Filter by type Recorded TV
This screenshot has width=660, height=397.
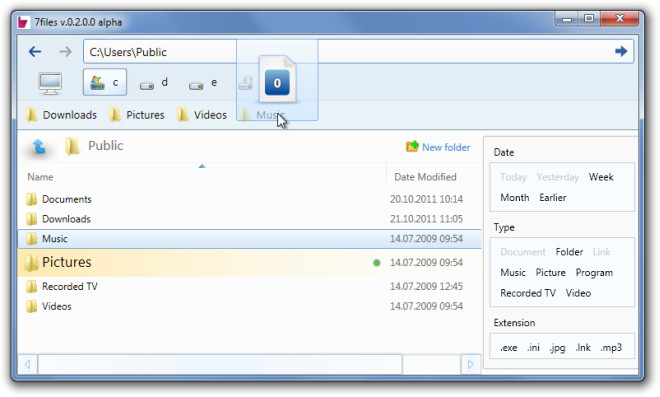528,293
